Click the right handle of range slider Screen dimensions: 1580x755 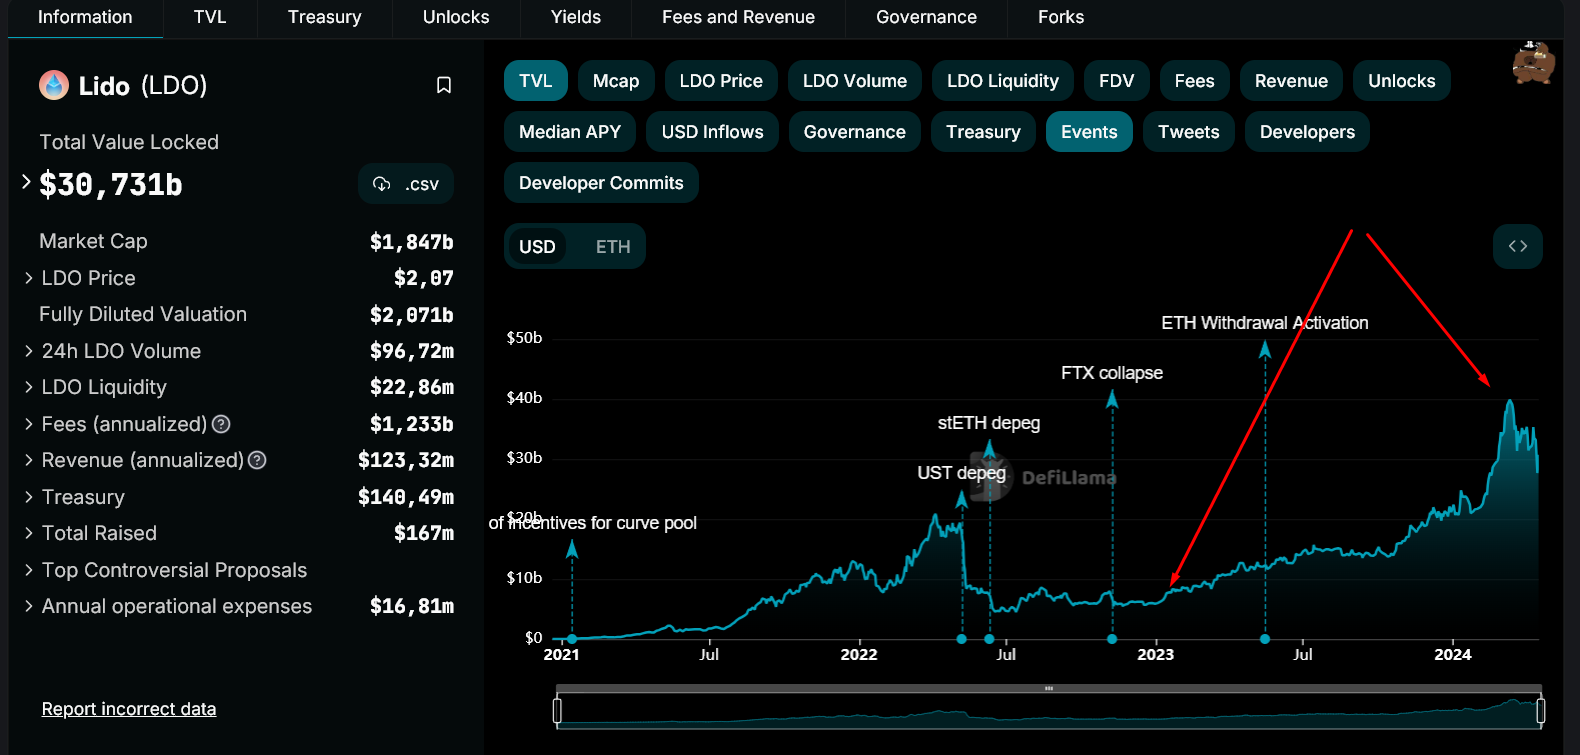1541,711
